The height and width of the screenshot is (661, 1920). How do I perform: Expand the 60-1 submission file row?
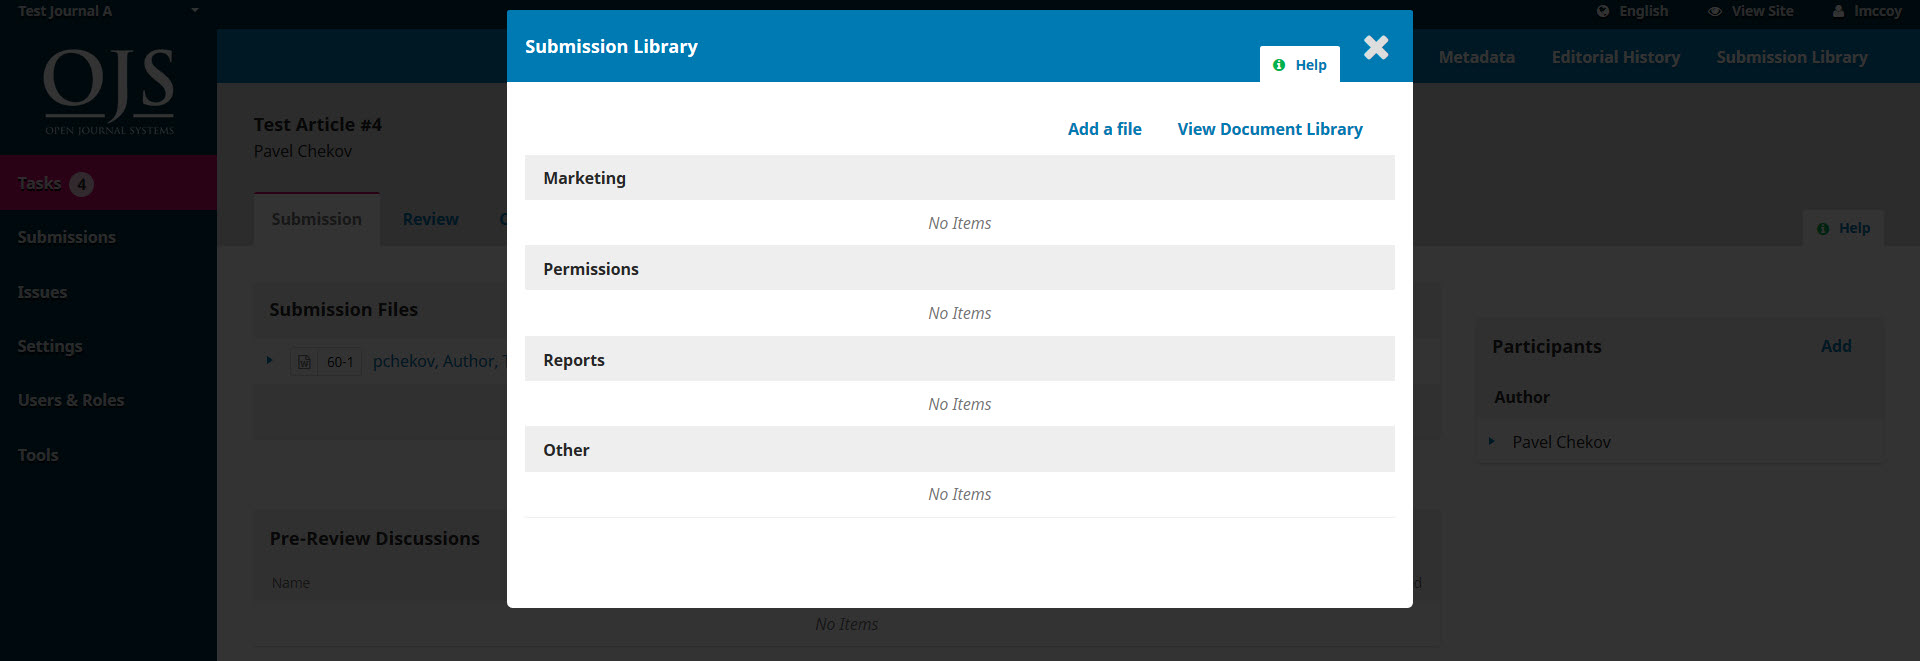(x=269, y=360)
